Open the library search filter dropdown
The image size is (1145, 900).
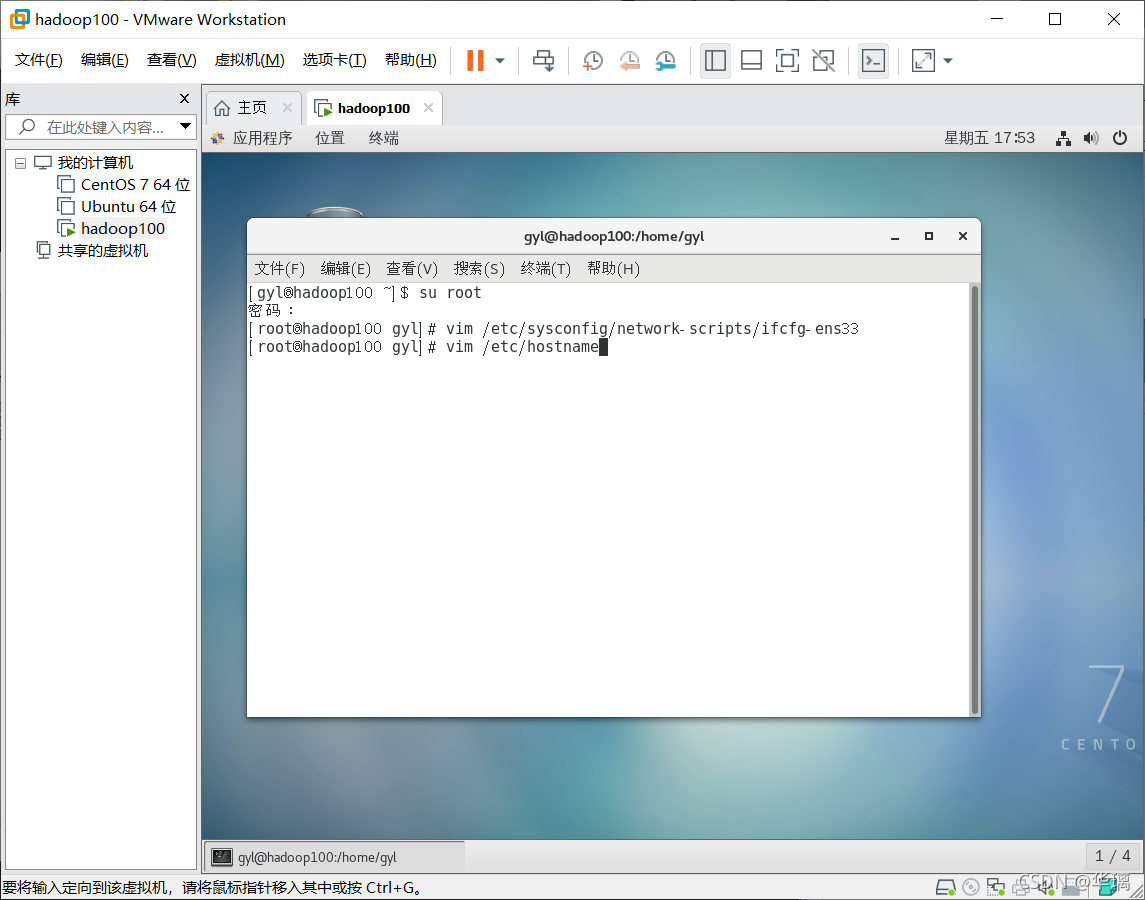(x=185, y=127)
